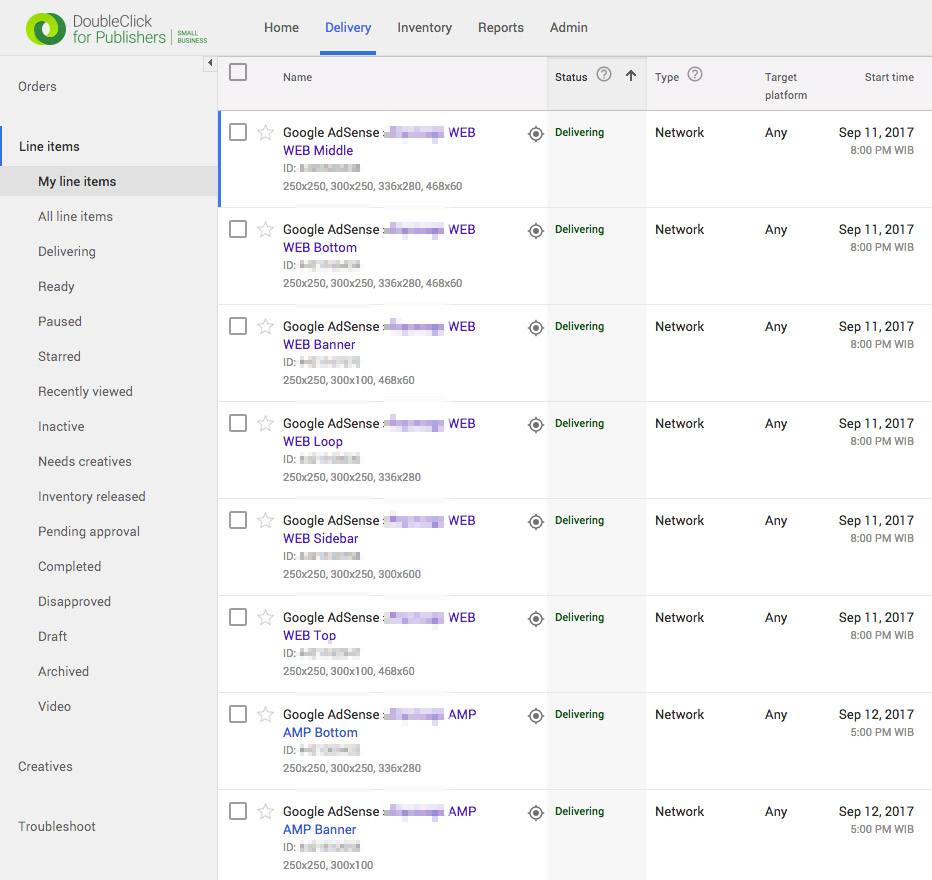Open the Inventory tab
Viewport: 932px width, 880px height.
click(424, 27)
